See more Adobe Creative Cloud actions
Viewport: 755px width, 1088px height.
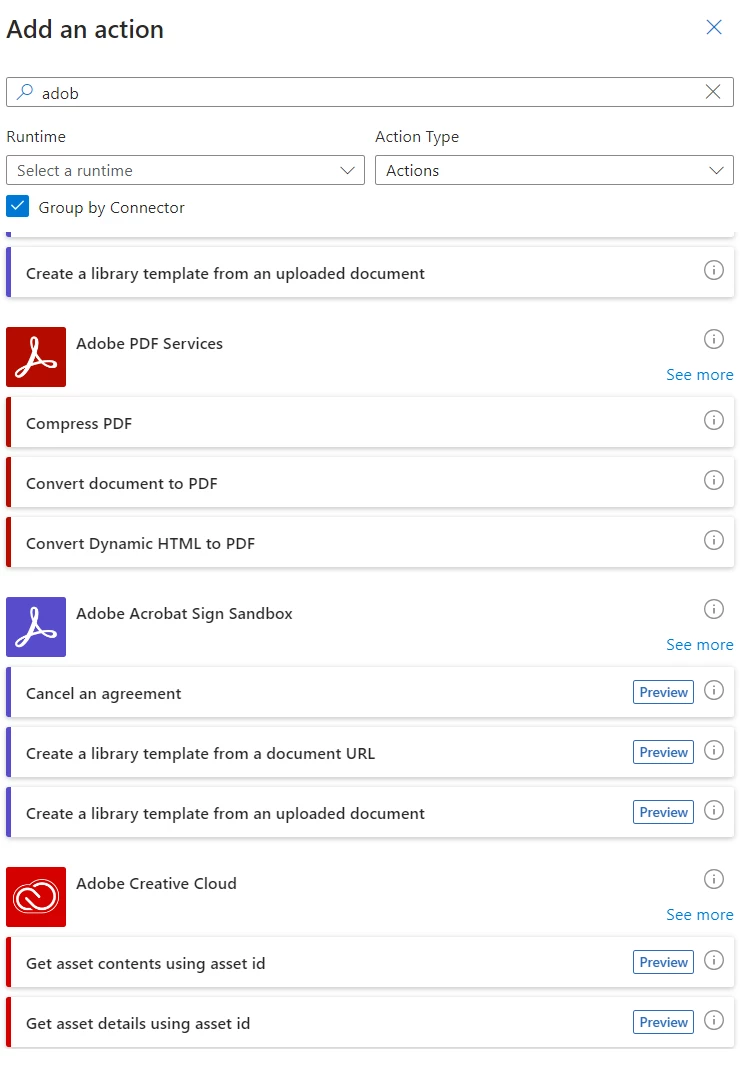(x=699, y=915)
